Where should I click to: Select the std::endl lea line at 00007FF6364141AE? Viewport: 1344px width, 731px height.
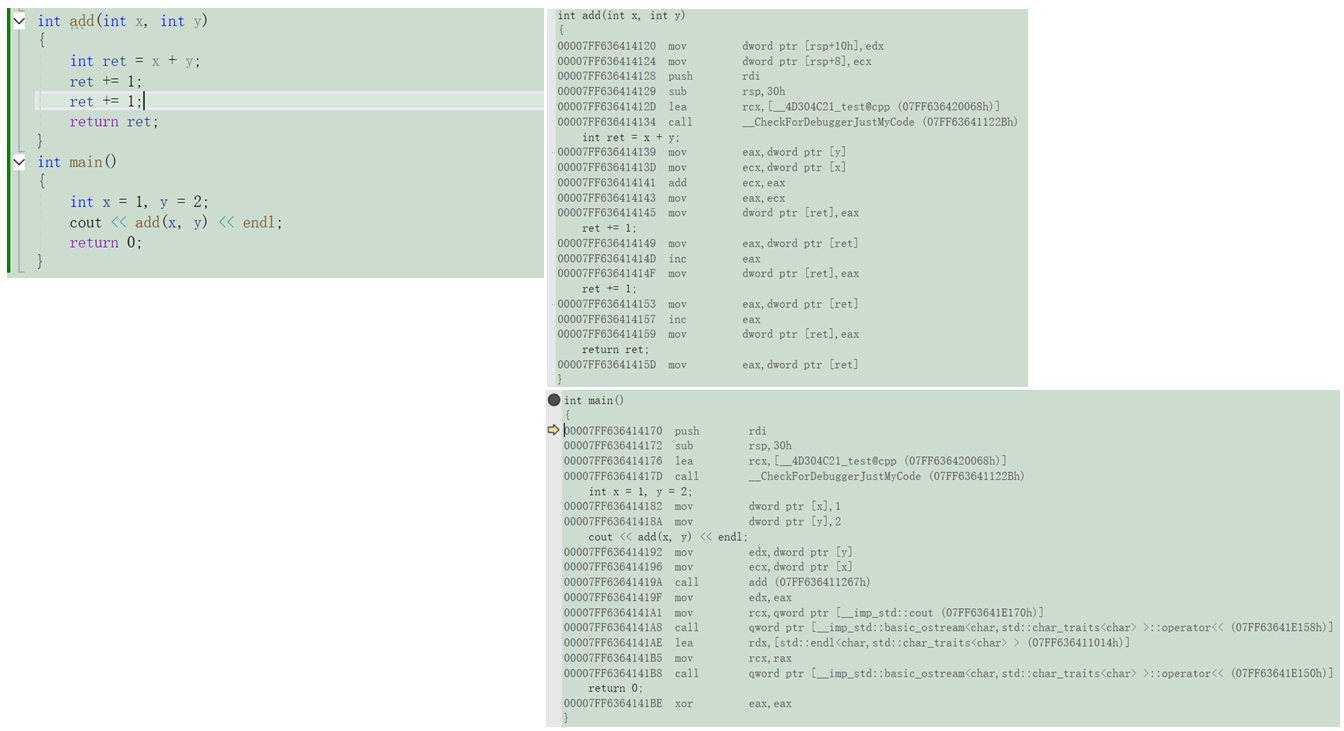coord(847,643)
